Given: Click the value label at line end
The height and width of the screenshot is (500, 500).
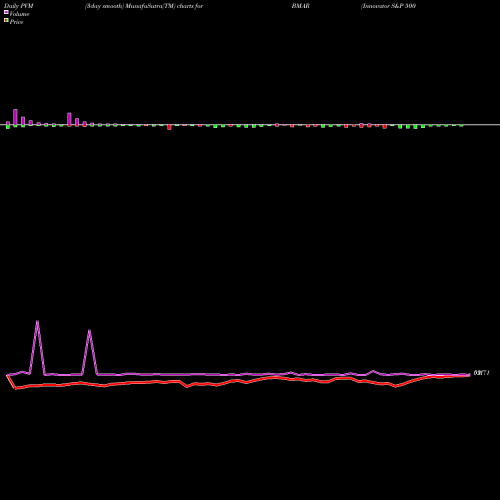Looking at the screenshot, I should [481, 373].
